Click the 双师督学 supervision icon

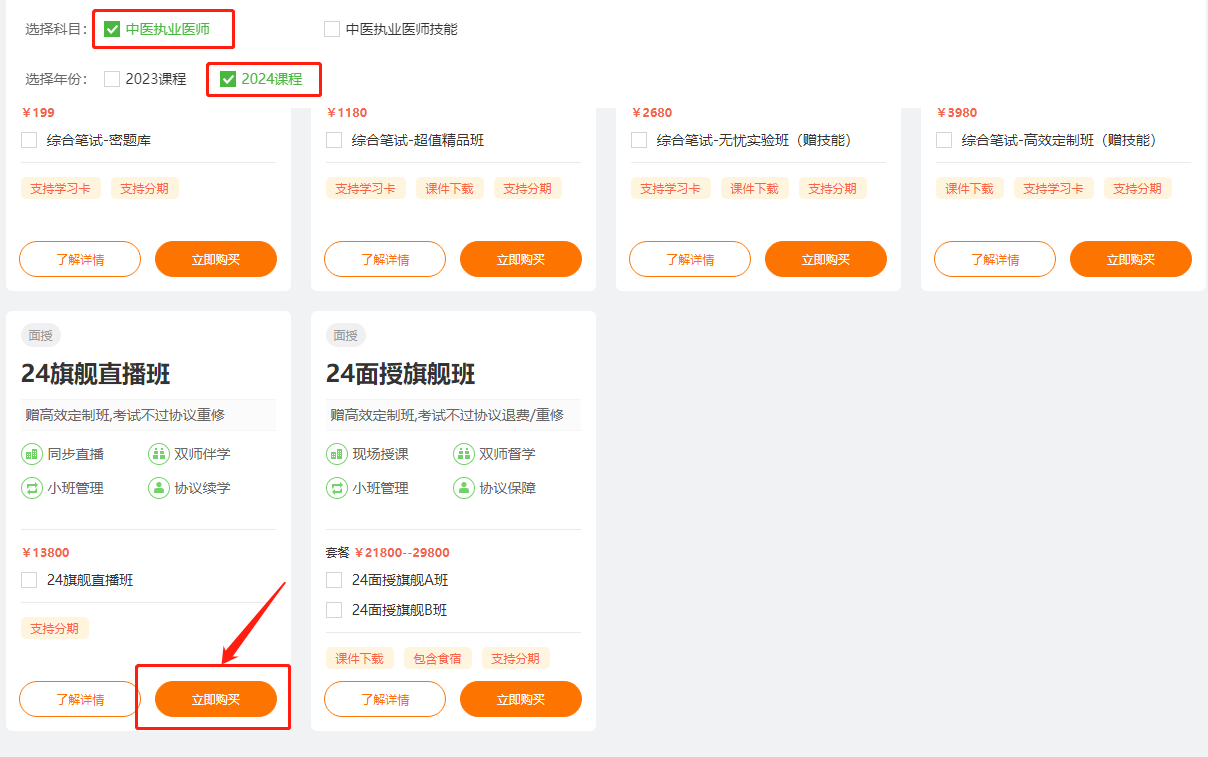pos(464,453)
